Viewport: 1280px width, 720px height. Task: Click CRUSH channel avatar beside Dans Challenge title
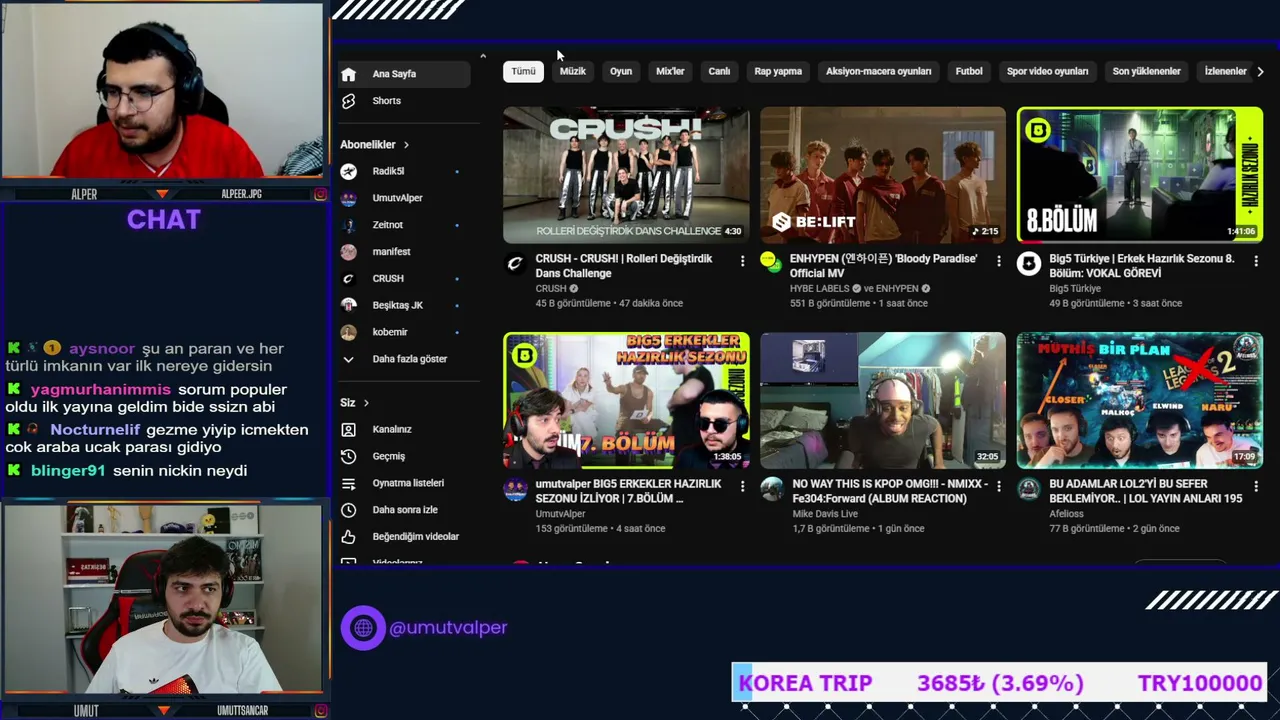(x=515, y=263)
